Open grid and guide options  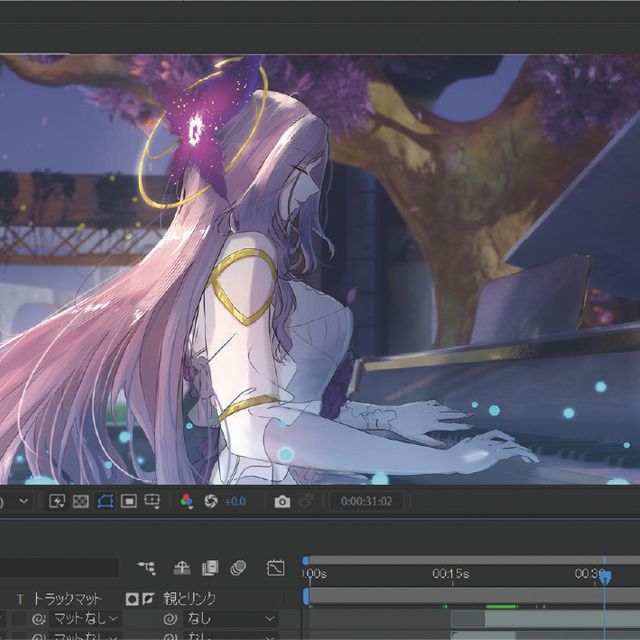pos(152,501)
